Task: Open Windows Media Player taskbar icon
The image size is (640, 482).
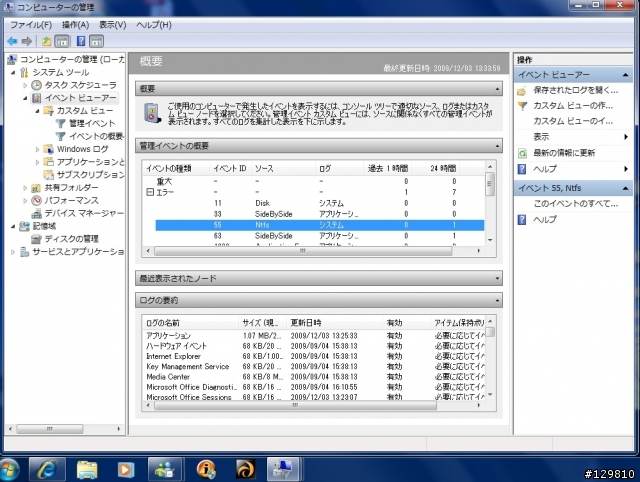Action: 126,469
